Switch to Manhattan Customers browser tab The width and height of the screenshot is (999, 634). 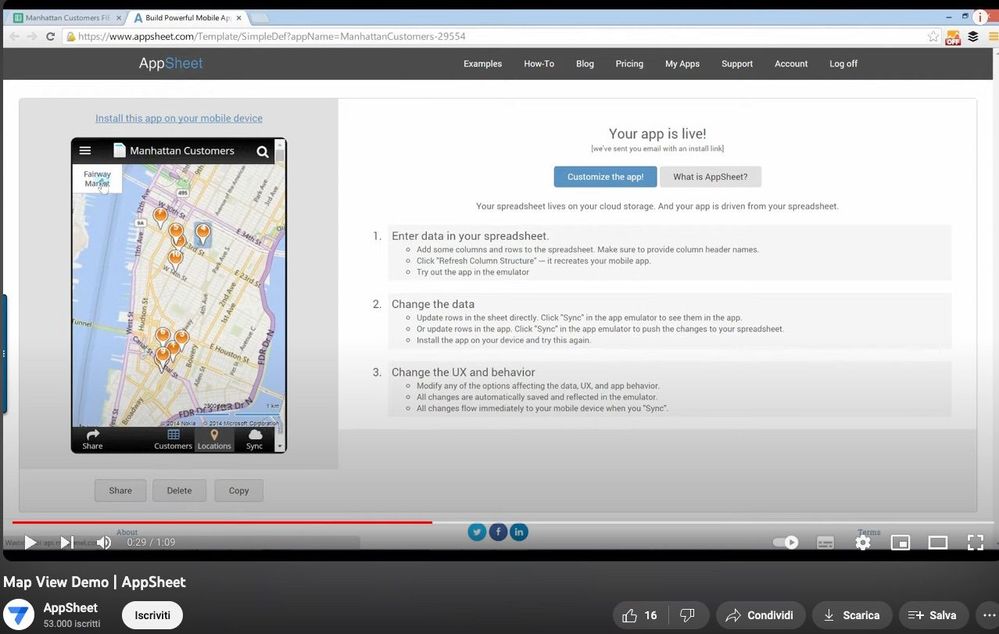(67, 18)
